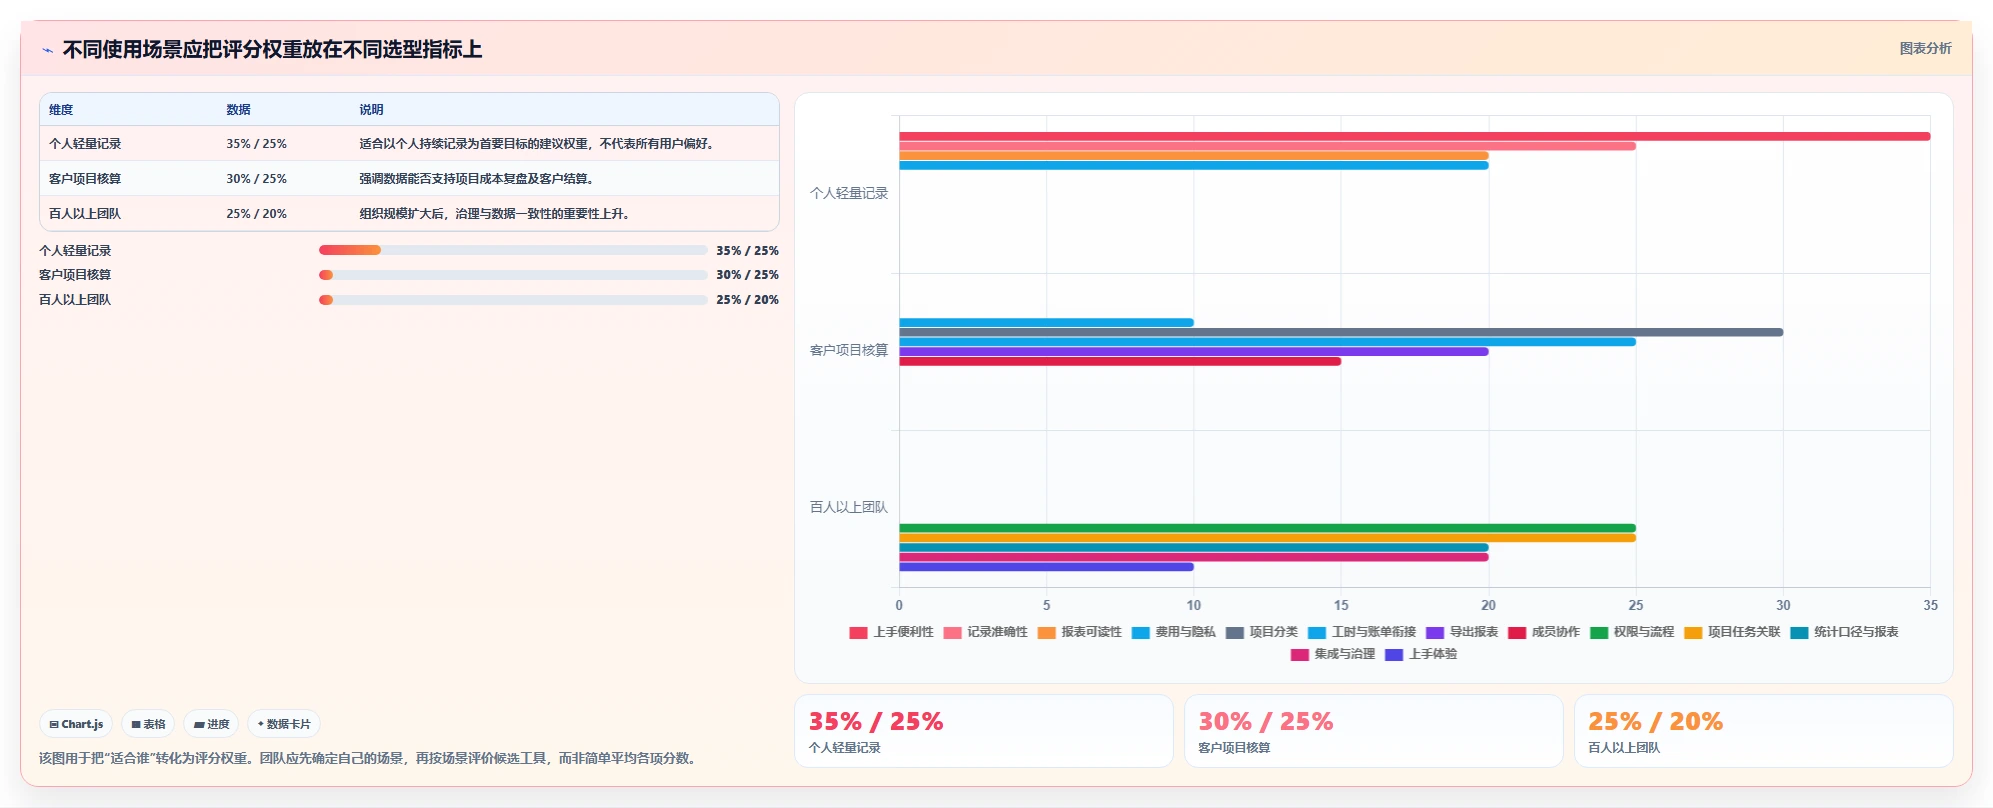
Task: Click the footer note starting 该图用于把
Action: click(370, 758)
